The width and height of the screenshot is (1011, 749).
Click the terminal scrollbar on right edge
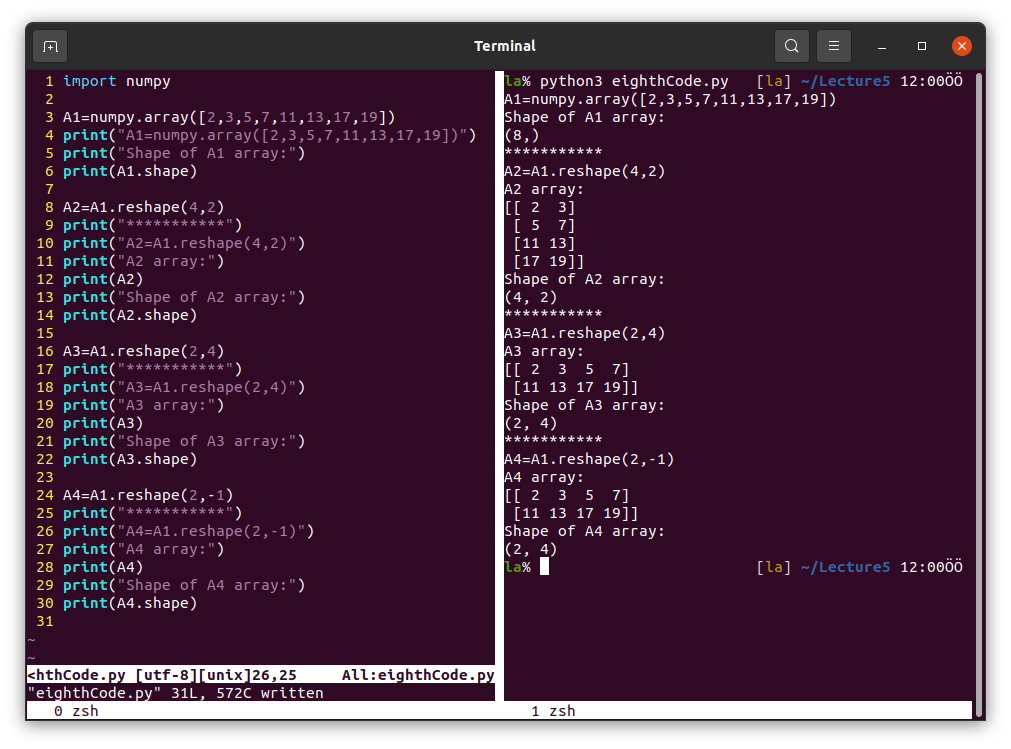(x=979, y=390)
